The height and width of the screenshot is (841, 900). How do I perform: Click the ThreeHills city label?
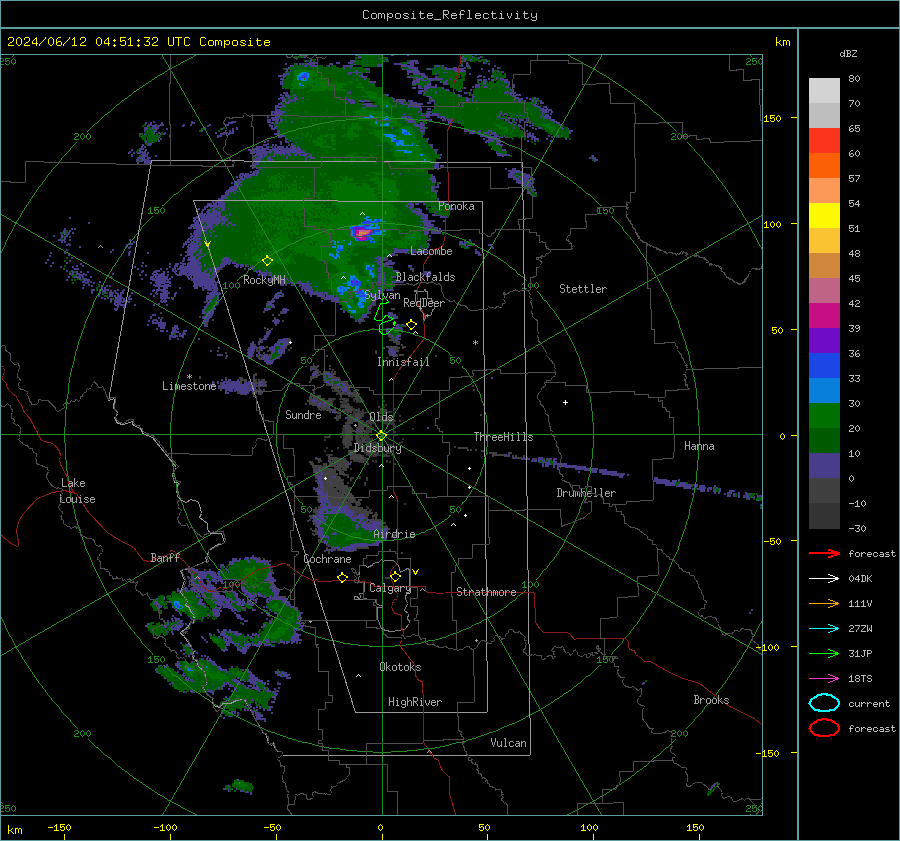(503, 437)
